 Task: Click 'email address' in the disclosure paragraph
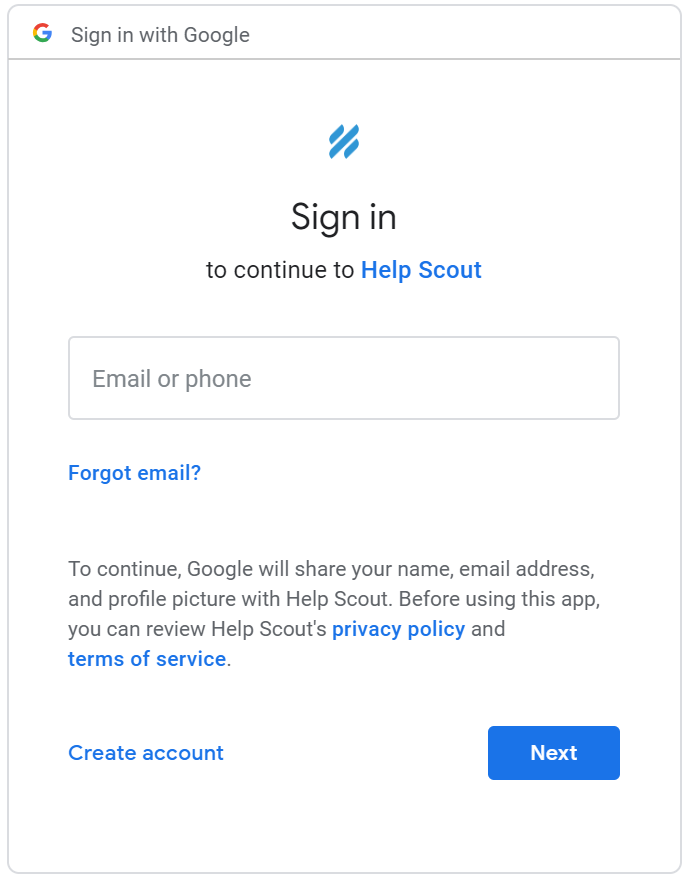pos(527,569)
